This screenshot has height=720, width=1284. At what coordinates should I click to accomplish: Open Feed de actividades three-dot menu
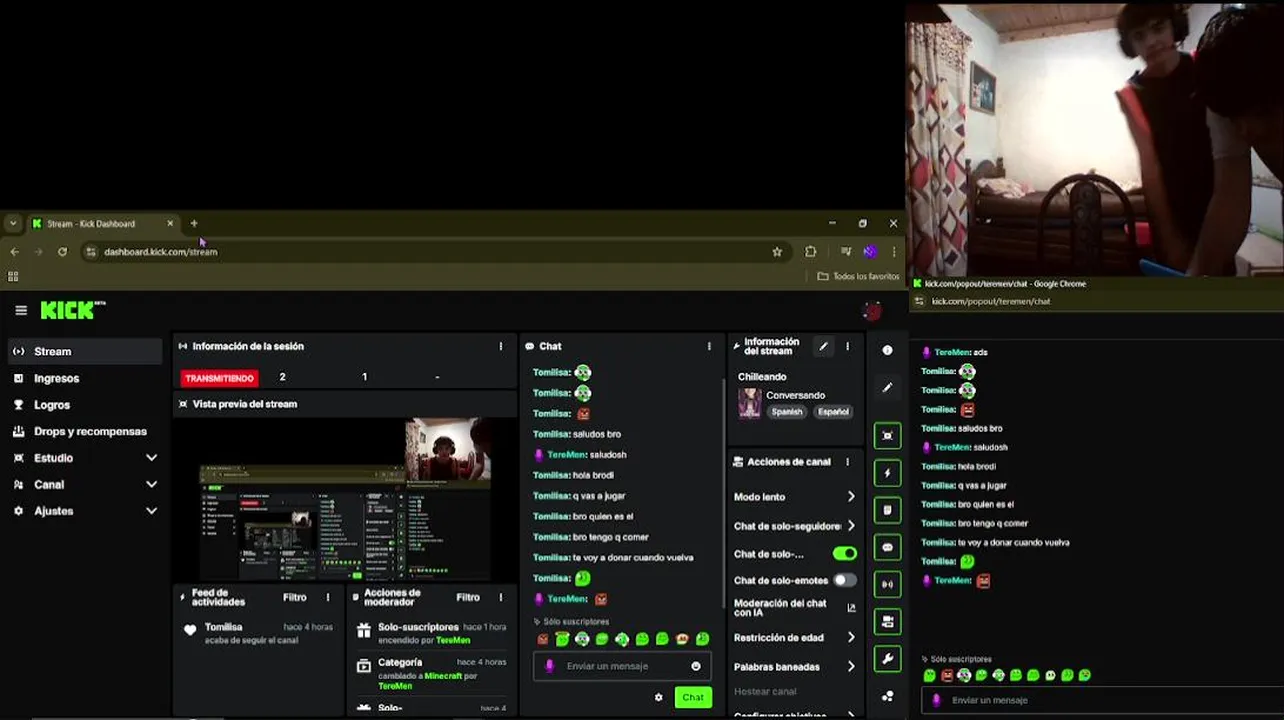[328, 597]
